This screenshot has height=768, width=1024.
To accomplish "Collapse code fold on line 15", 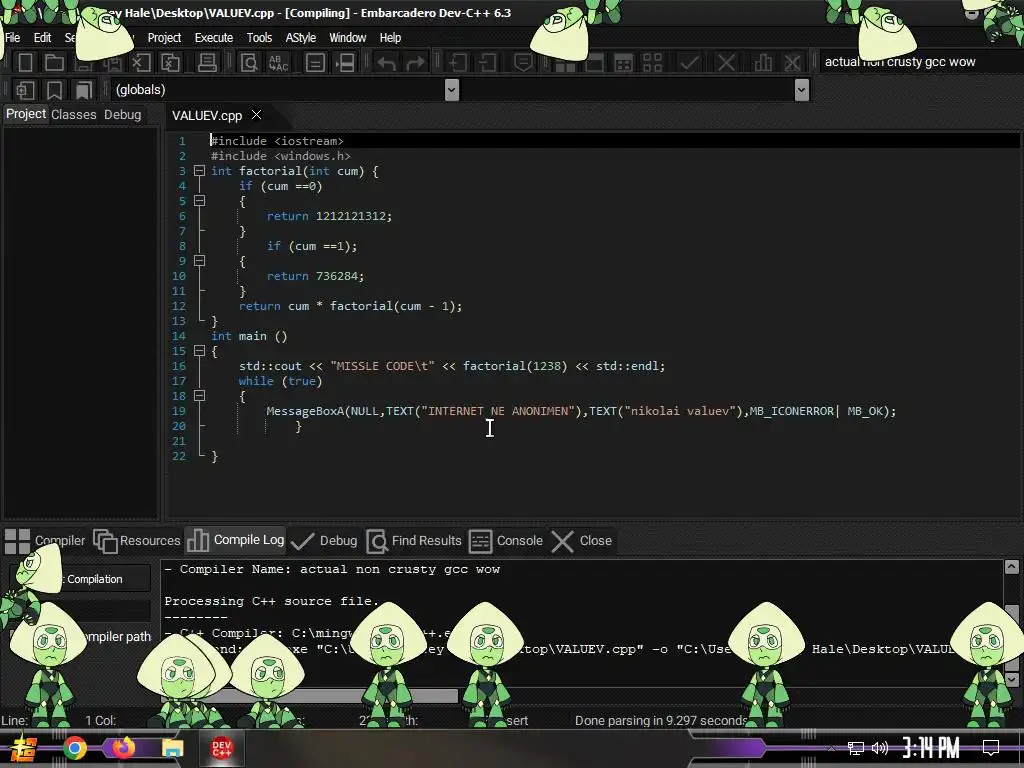I will click(x=199, y=351).
